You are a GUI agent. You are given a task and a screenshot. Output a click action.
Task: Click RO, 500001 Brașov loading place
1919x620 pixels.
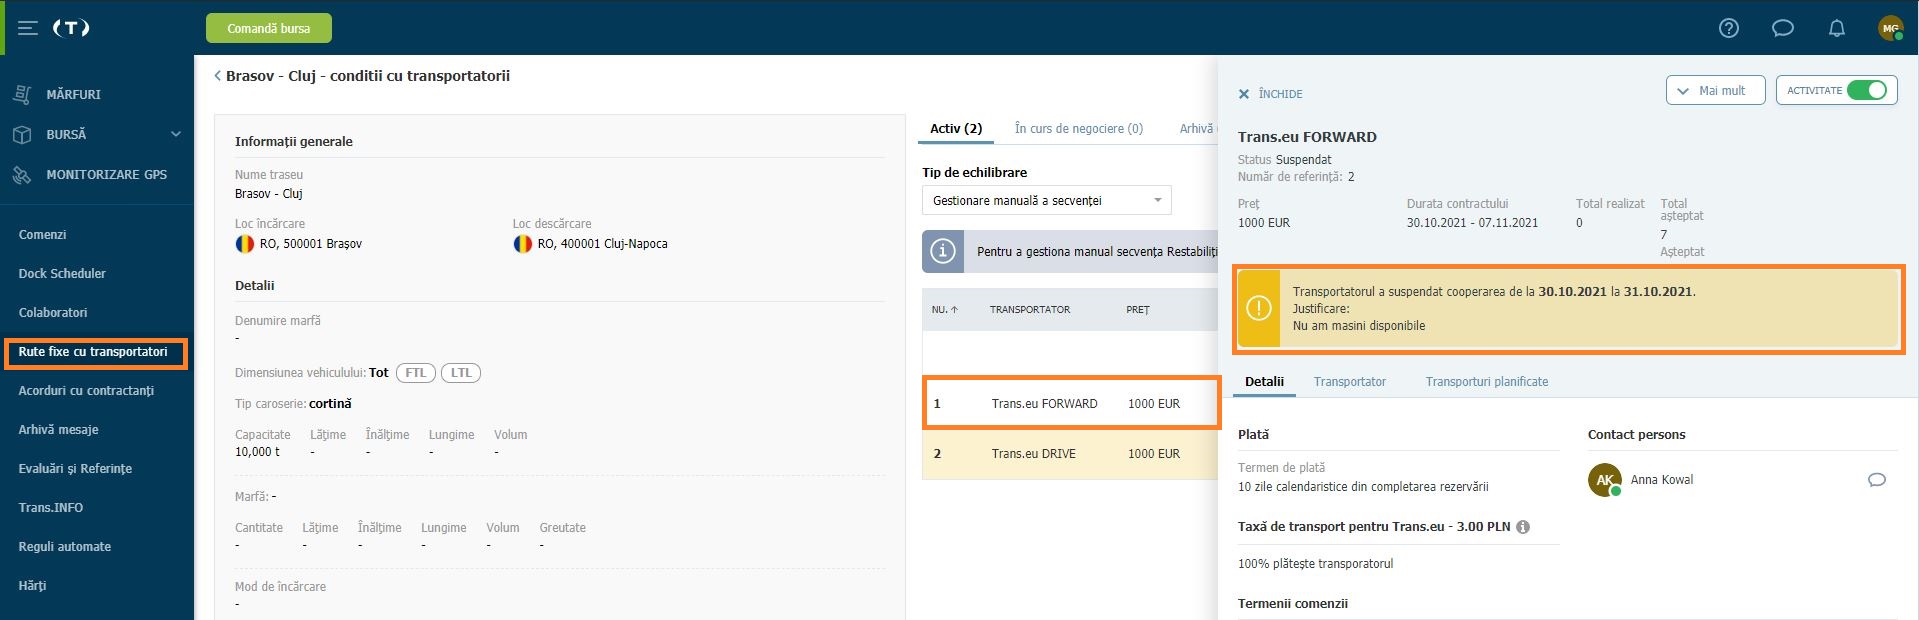tap(311, 244)
